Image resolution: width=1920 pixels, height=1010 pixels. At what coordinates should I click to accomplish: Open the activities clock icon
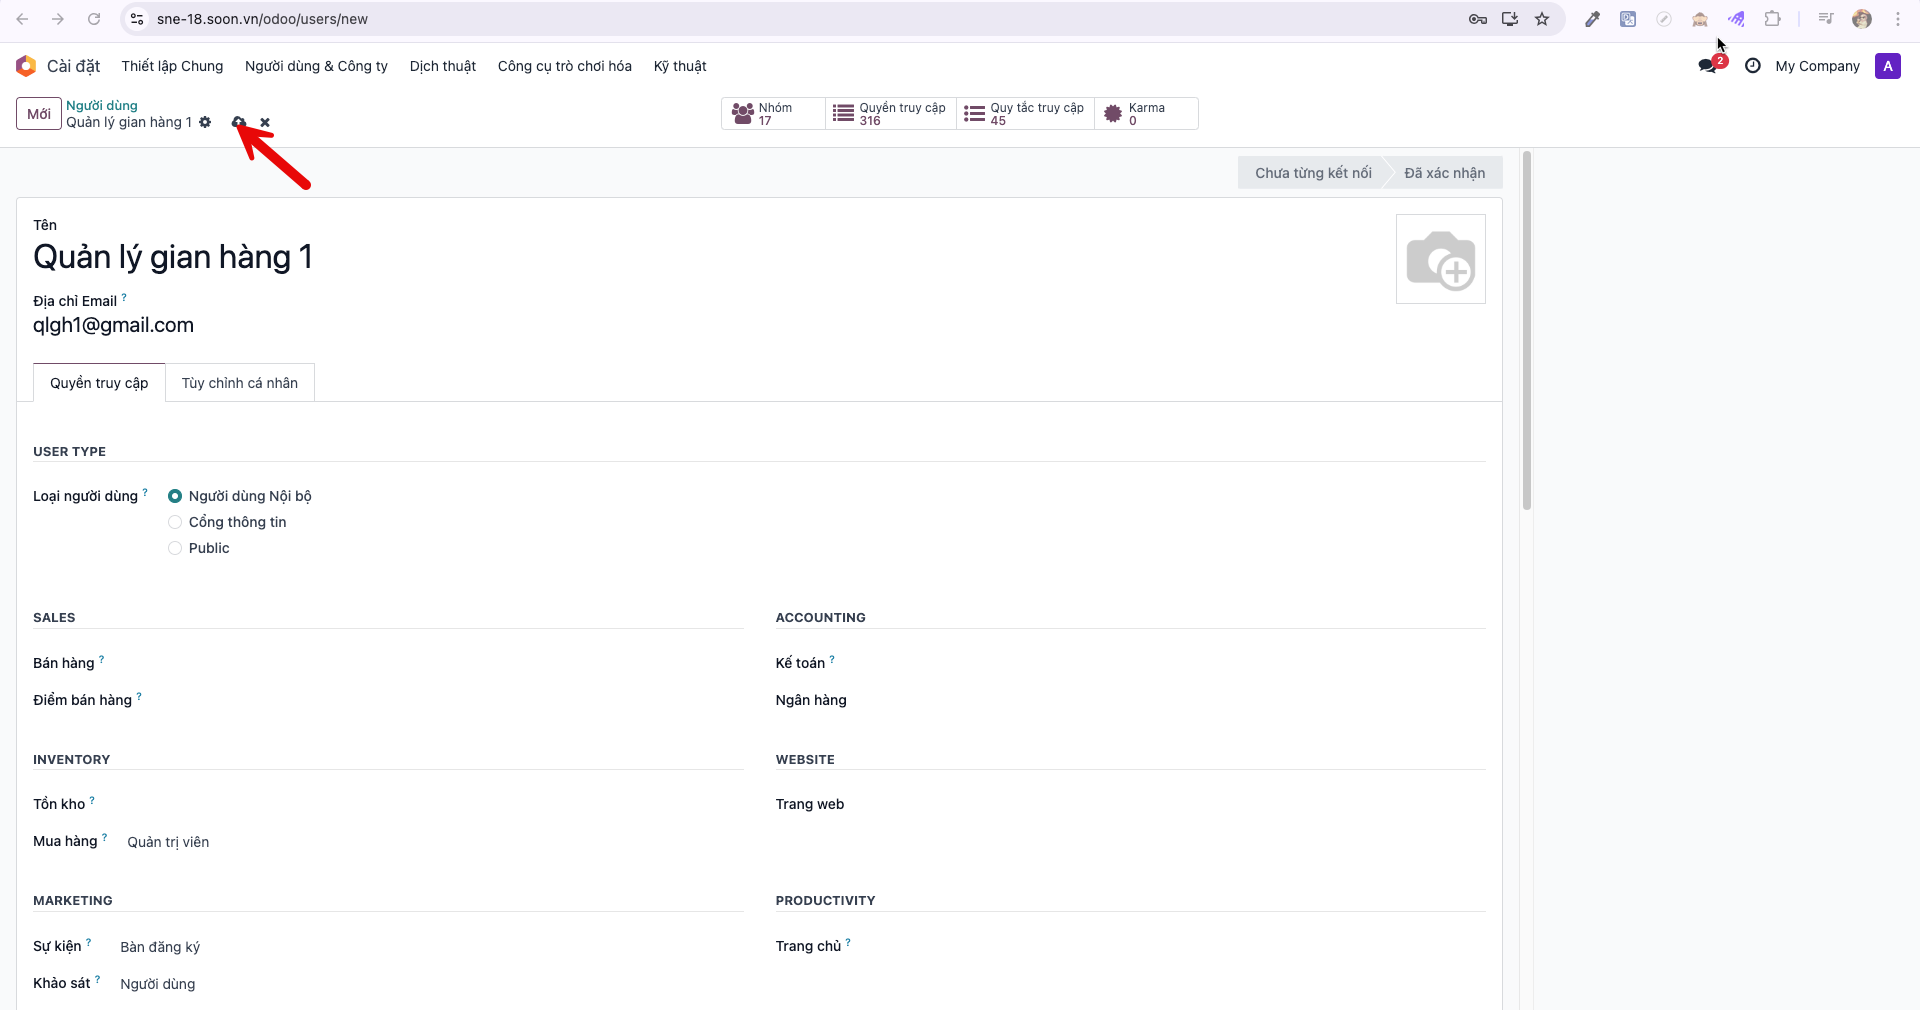pyautogui.click(x=1752, y=66)
